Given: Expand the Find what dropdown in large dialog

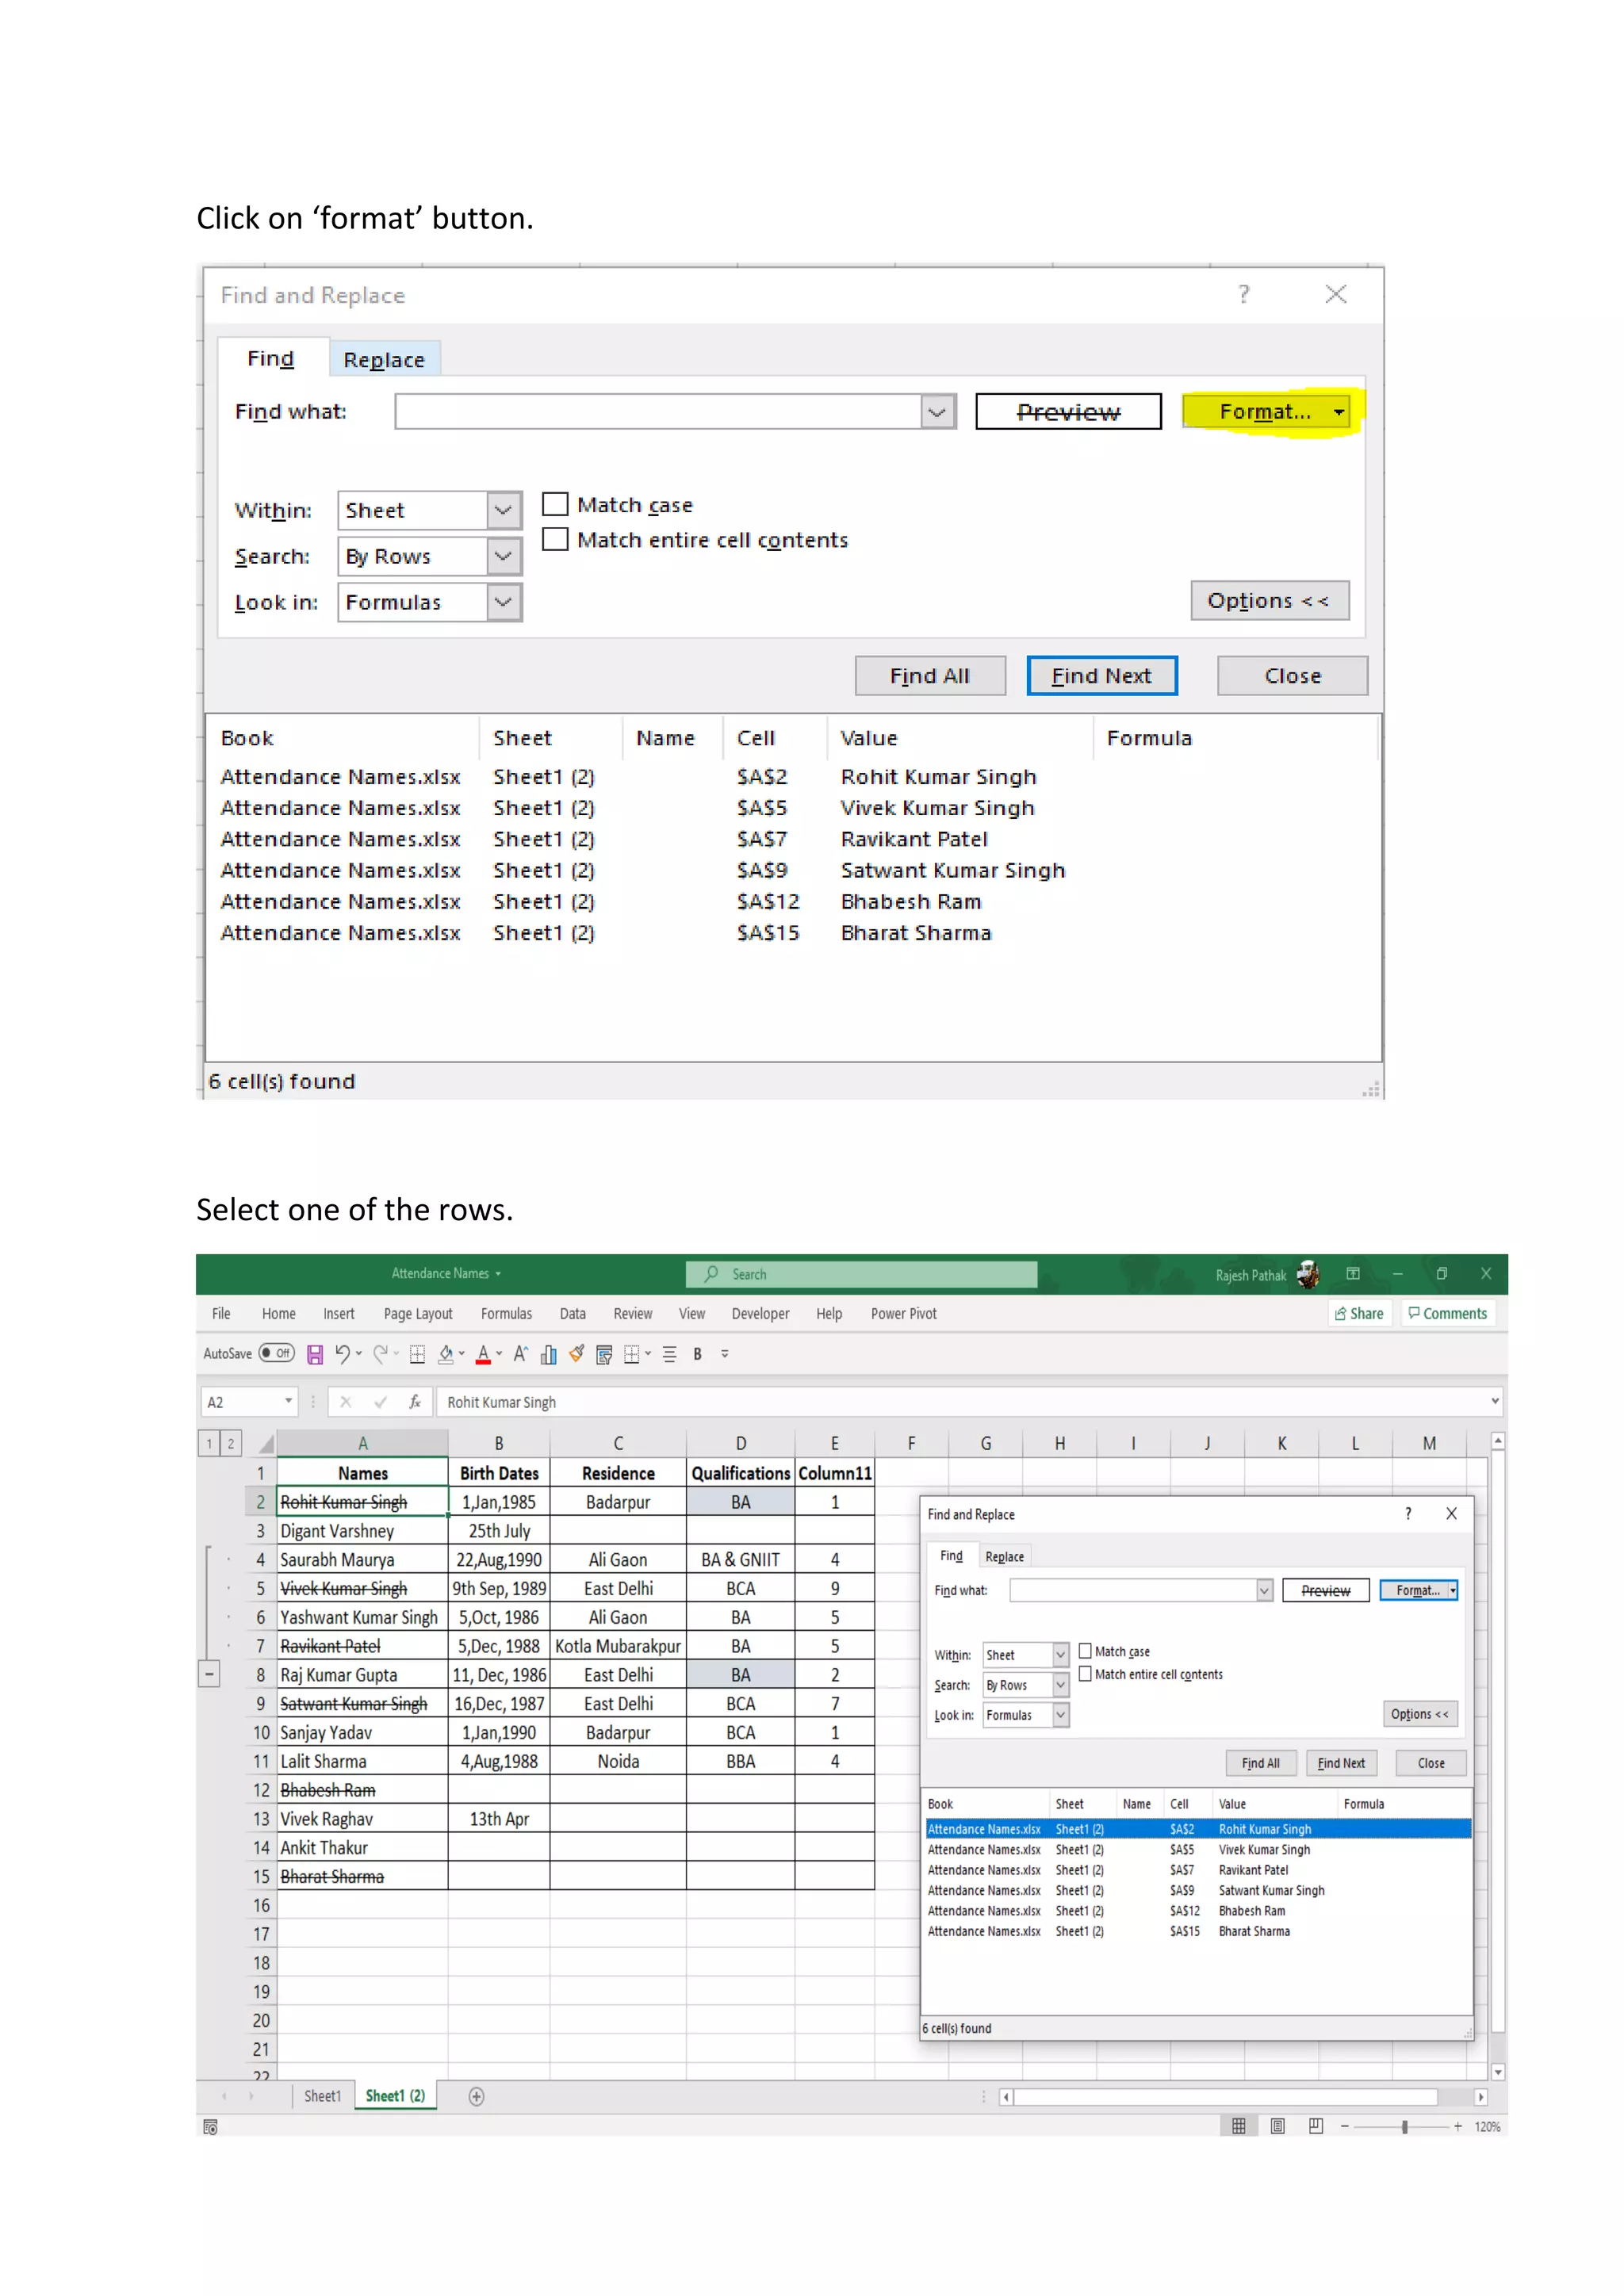Looking at the screenshot, I should (x=937, y=411).
